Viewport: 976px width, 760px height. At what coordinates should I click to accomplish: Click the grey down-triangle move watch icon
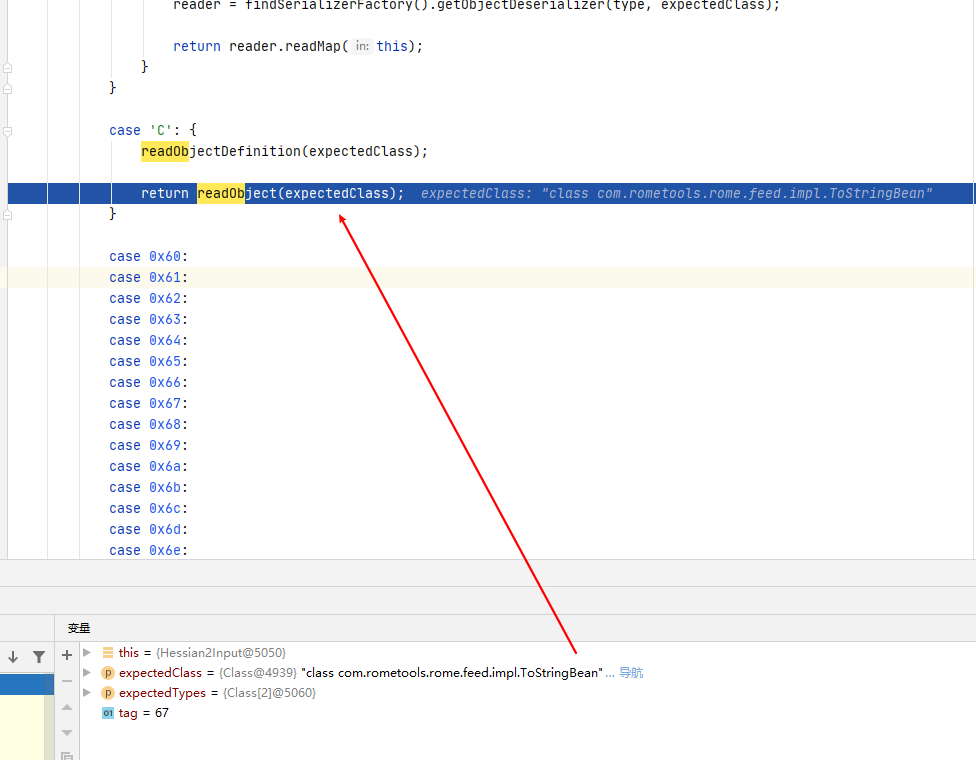67,733
